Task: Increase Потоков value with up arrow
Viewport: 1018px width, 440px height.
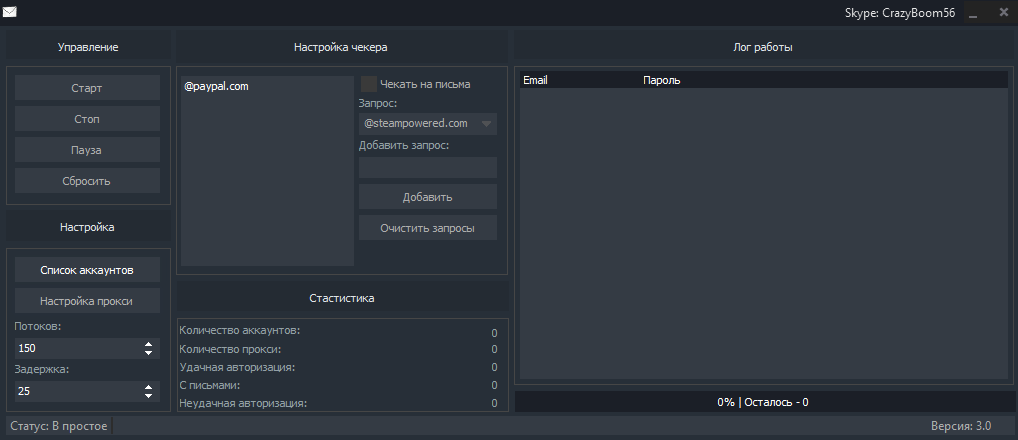Action: point(149,345)
